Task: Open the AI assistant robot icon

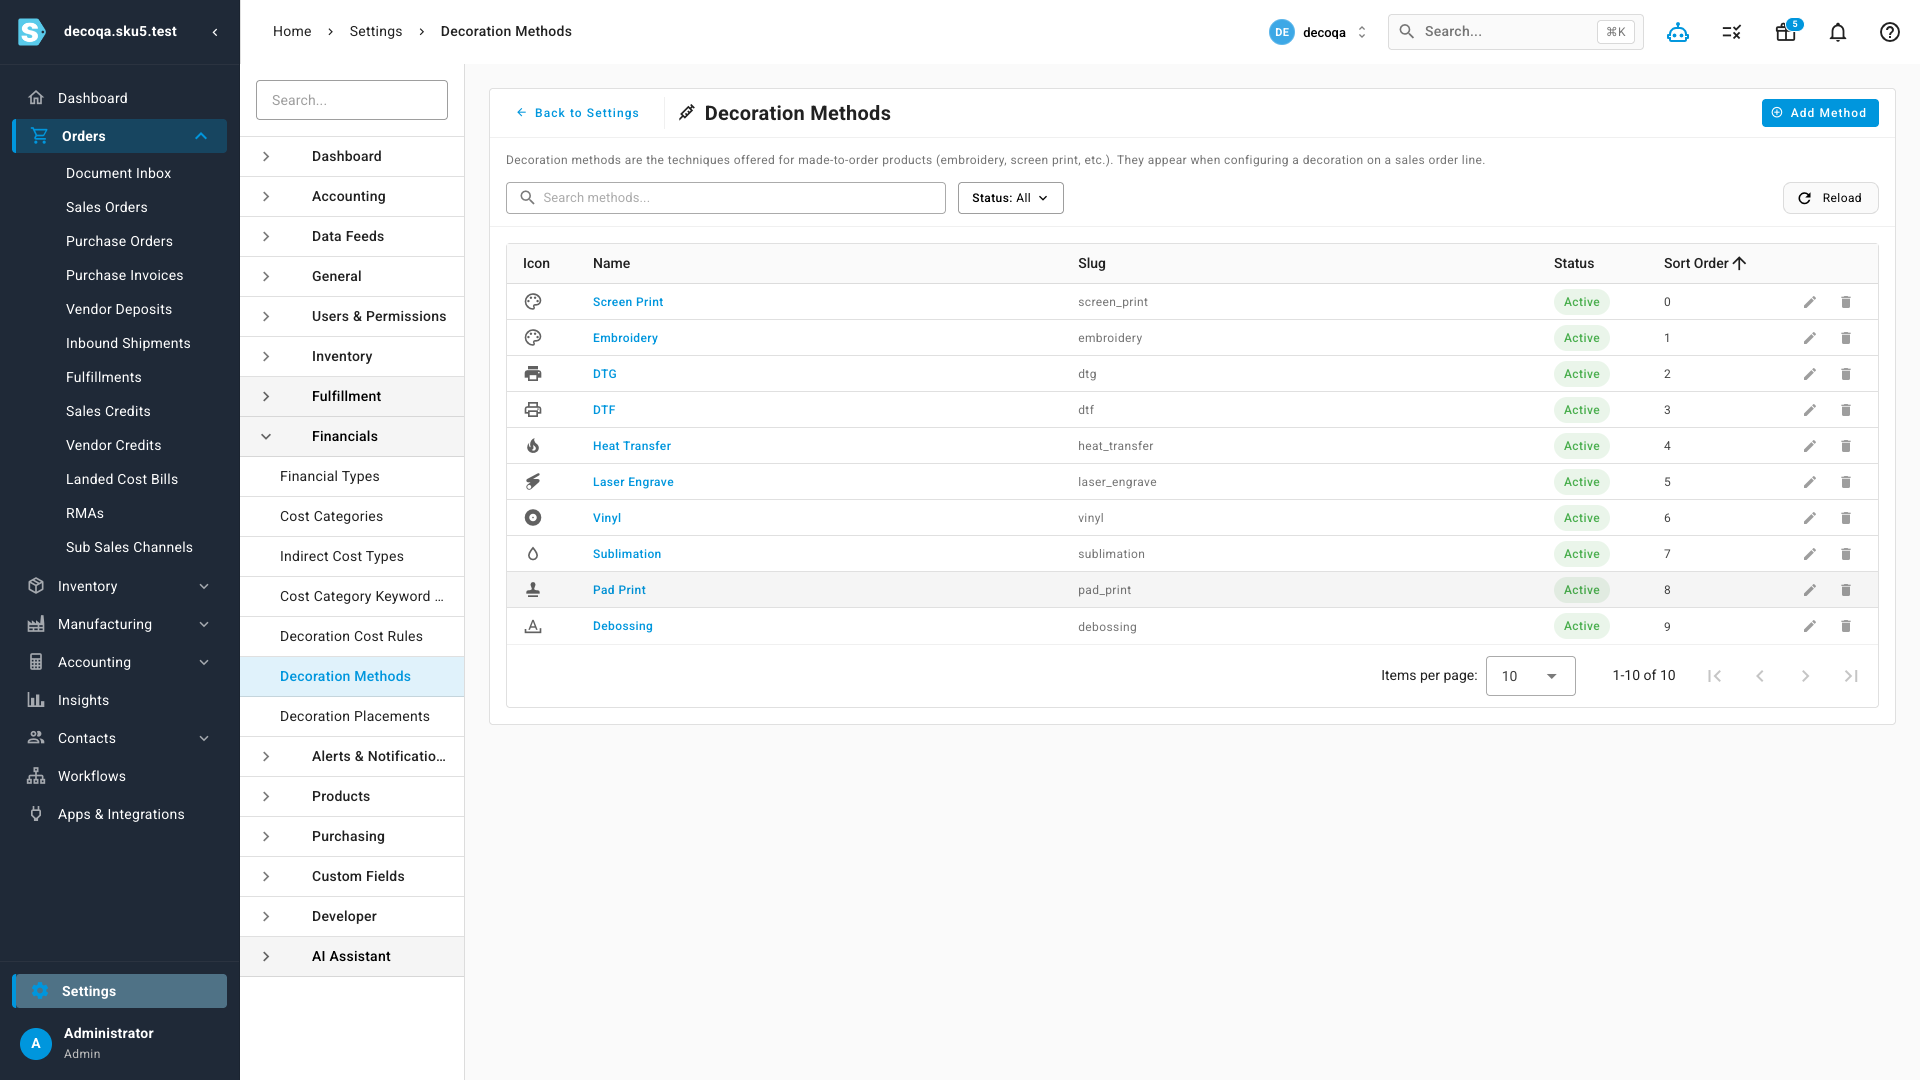Action: pyautogui.click(x=1678, y=32)
